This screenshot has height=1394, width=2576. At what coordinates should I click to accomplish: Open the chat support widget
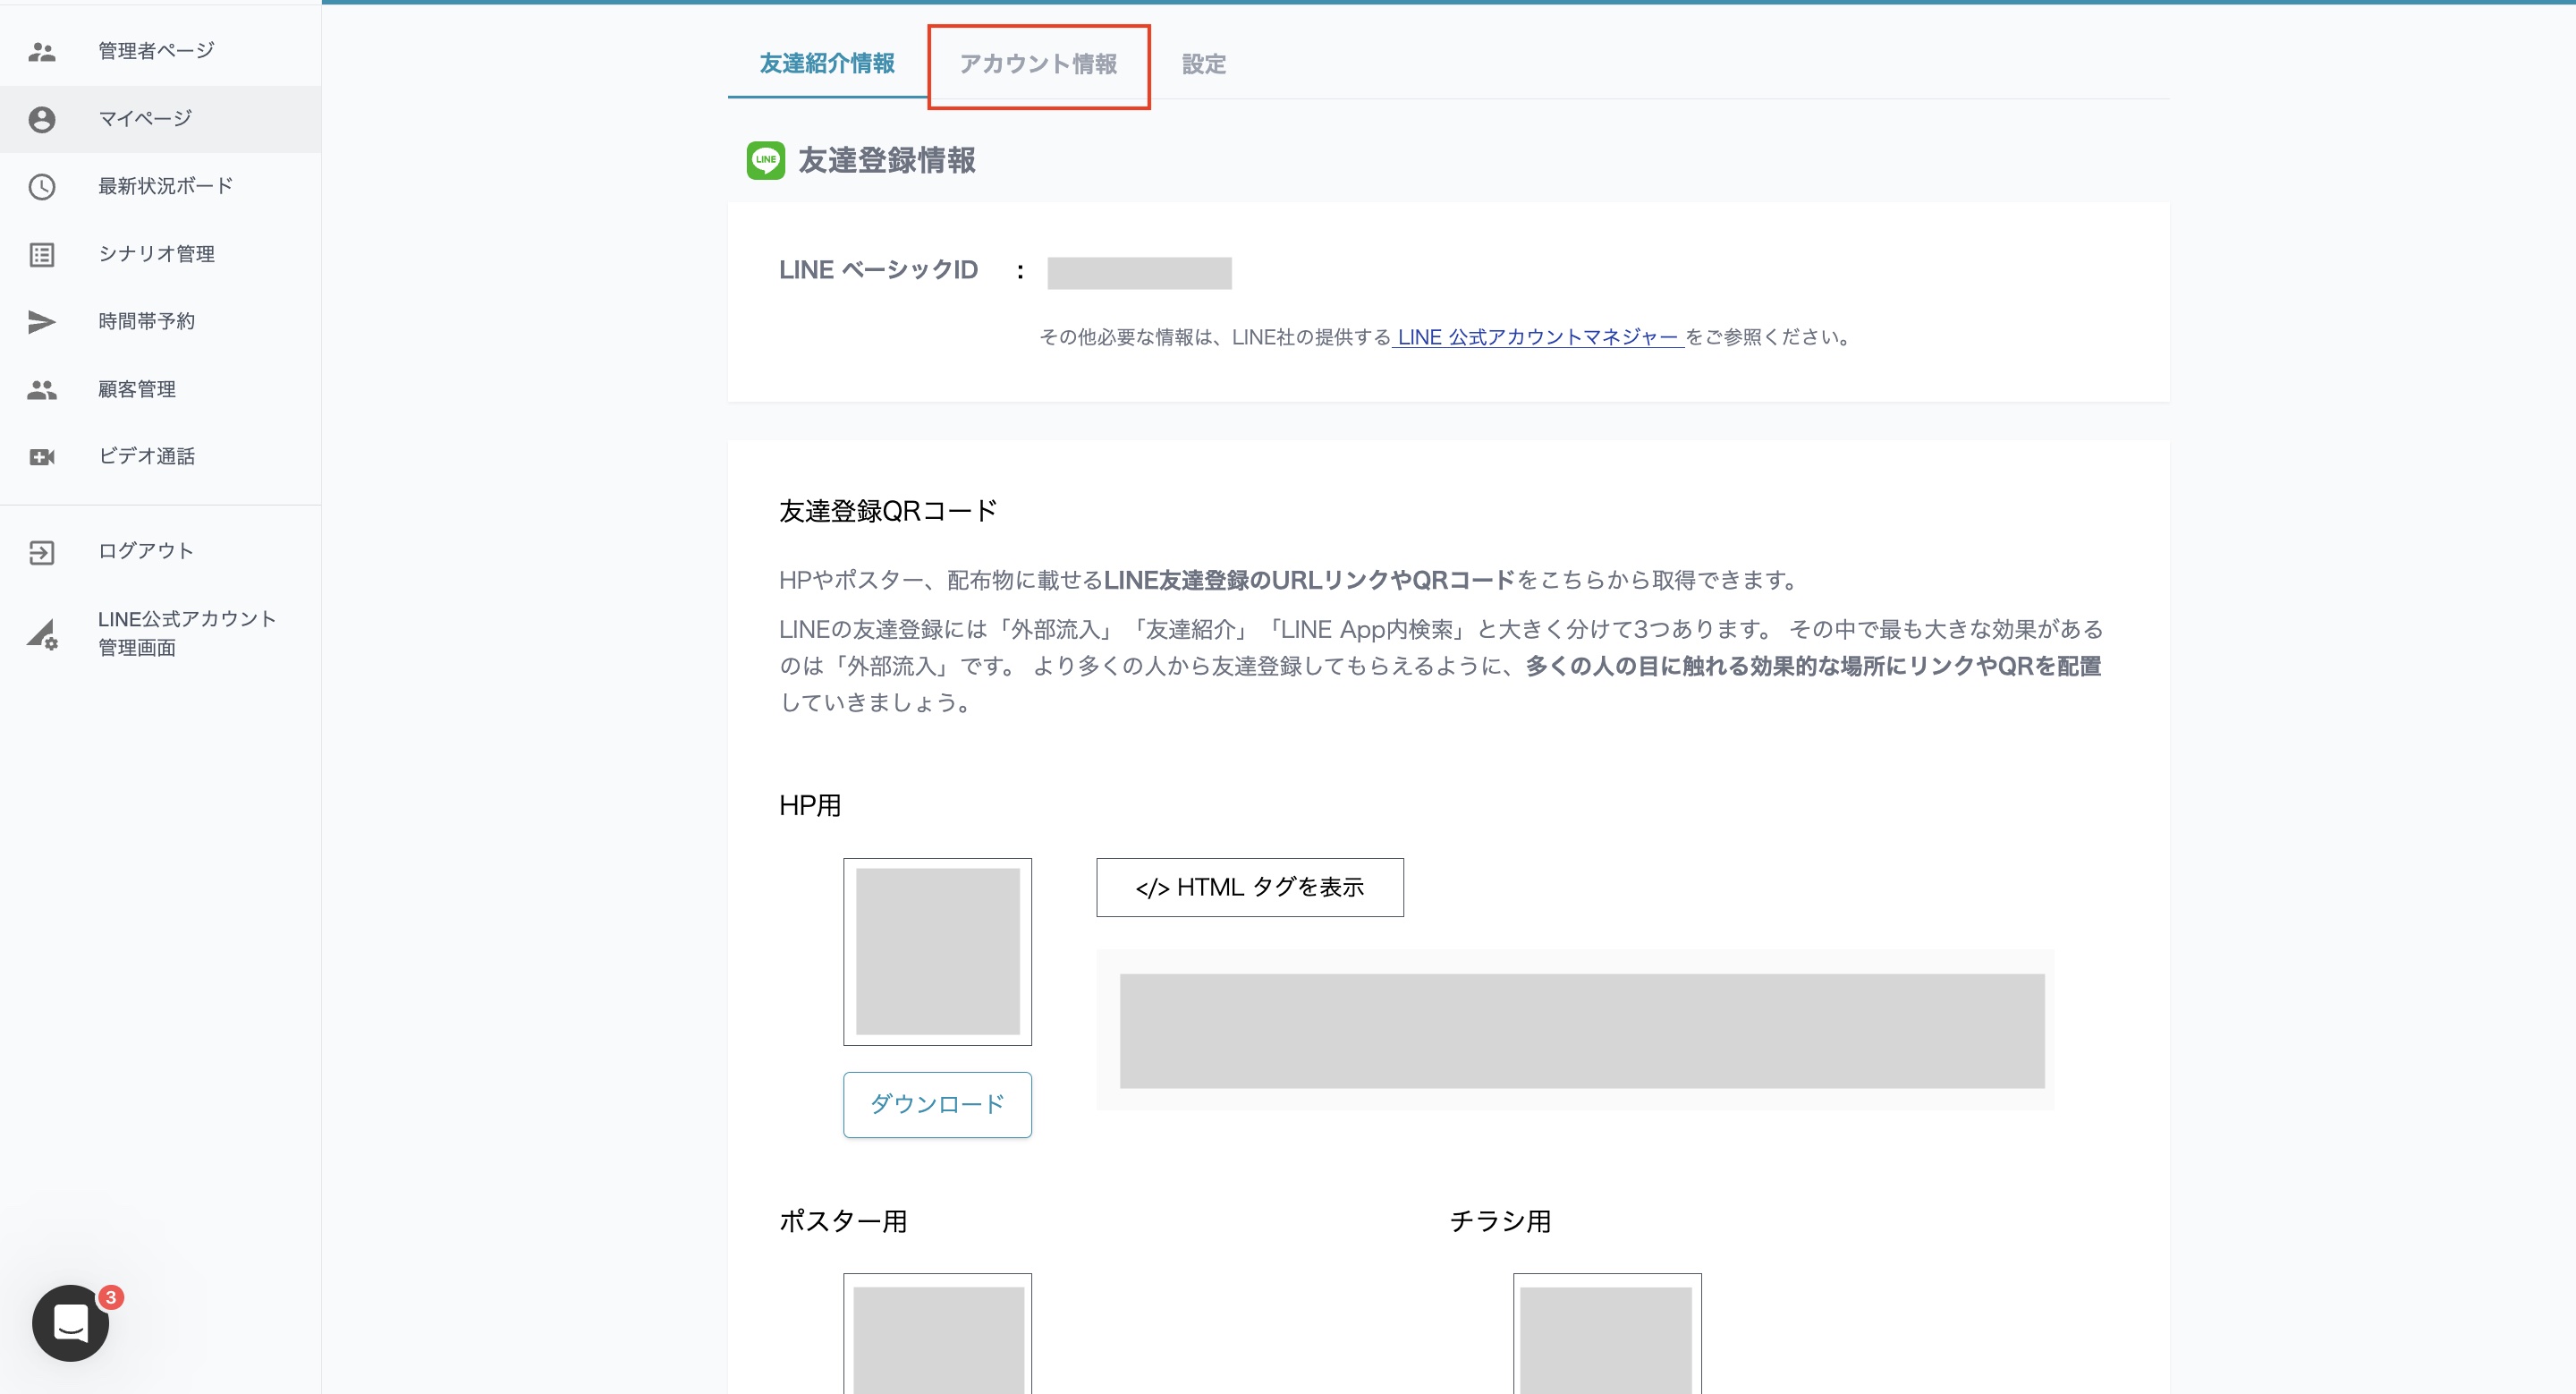pyautogui.click(x=70, y=1322)
